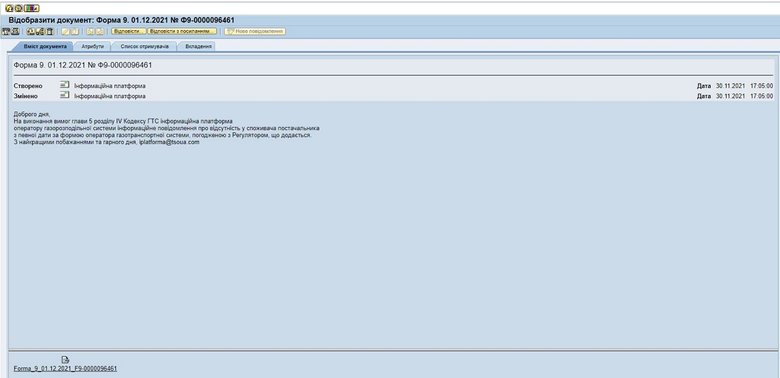
Task: Click the trash can delete icon
Action: (50, 31)
